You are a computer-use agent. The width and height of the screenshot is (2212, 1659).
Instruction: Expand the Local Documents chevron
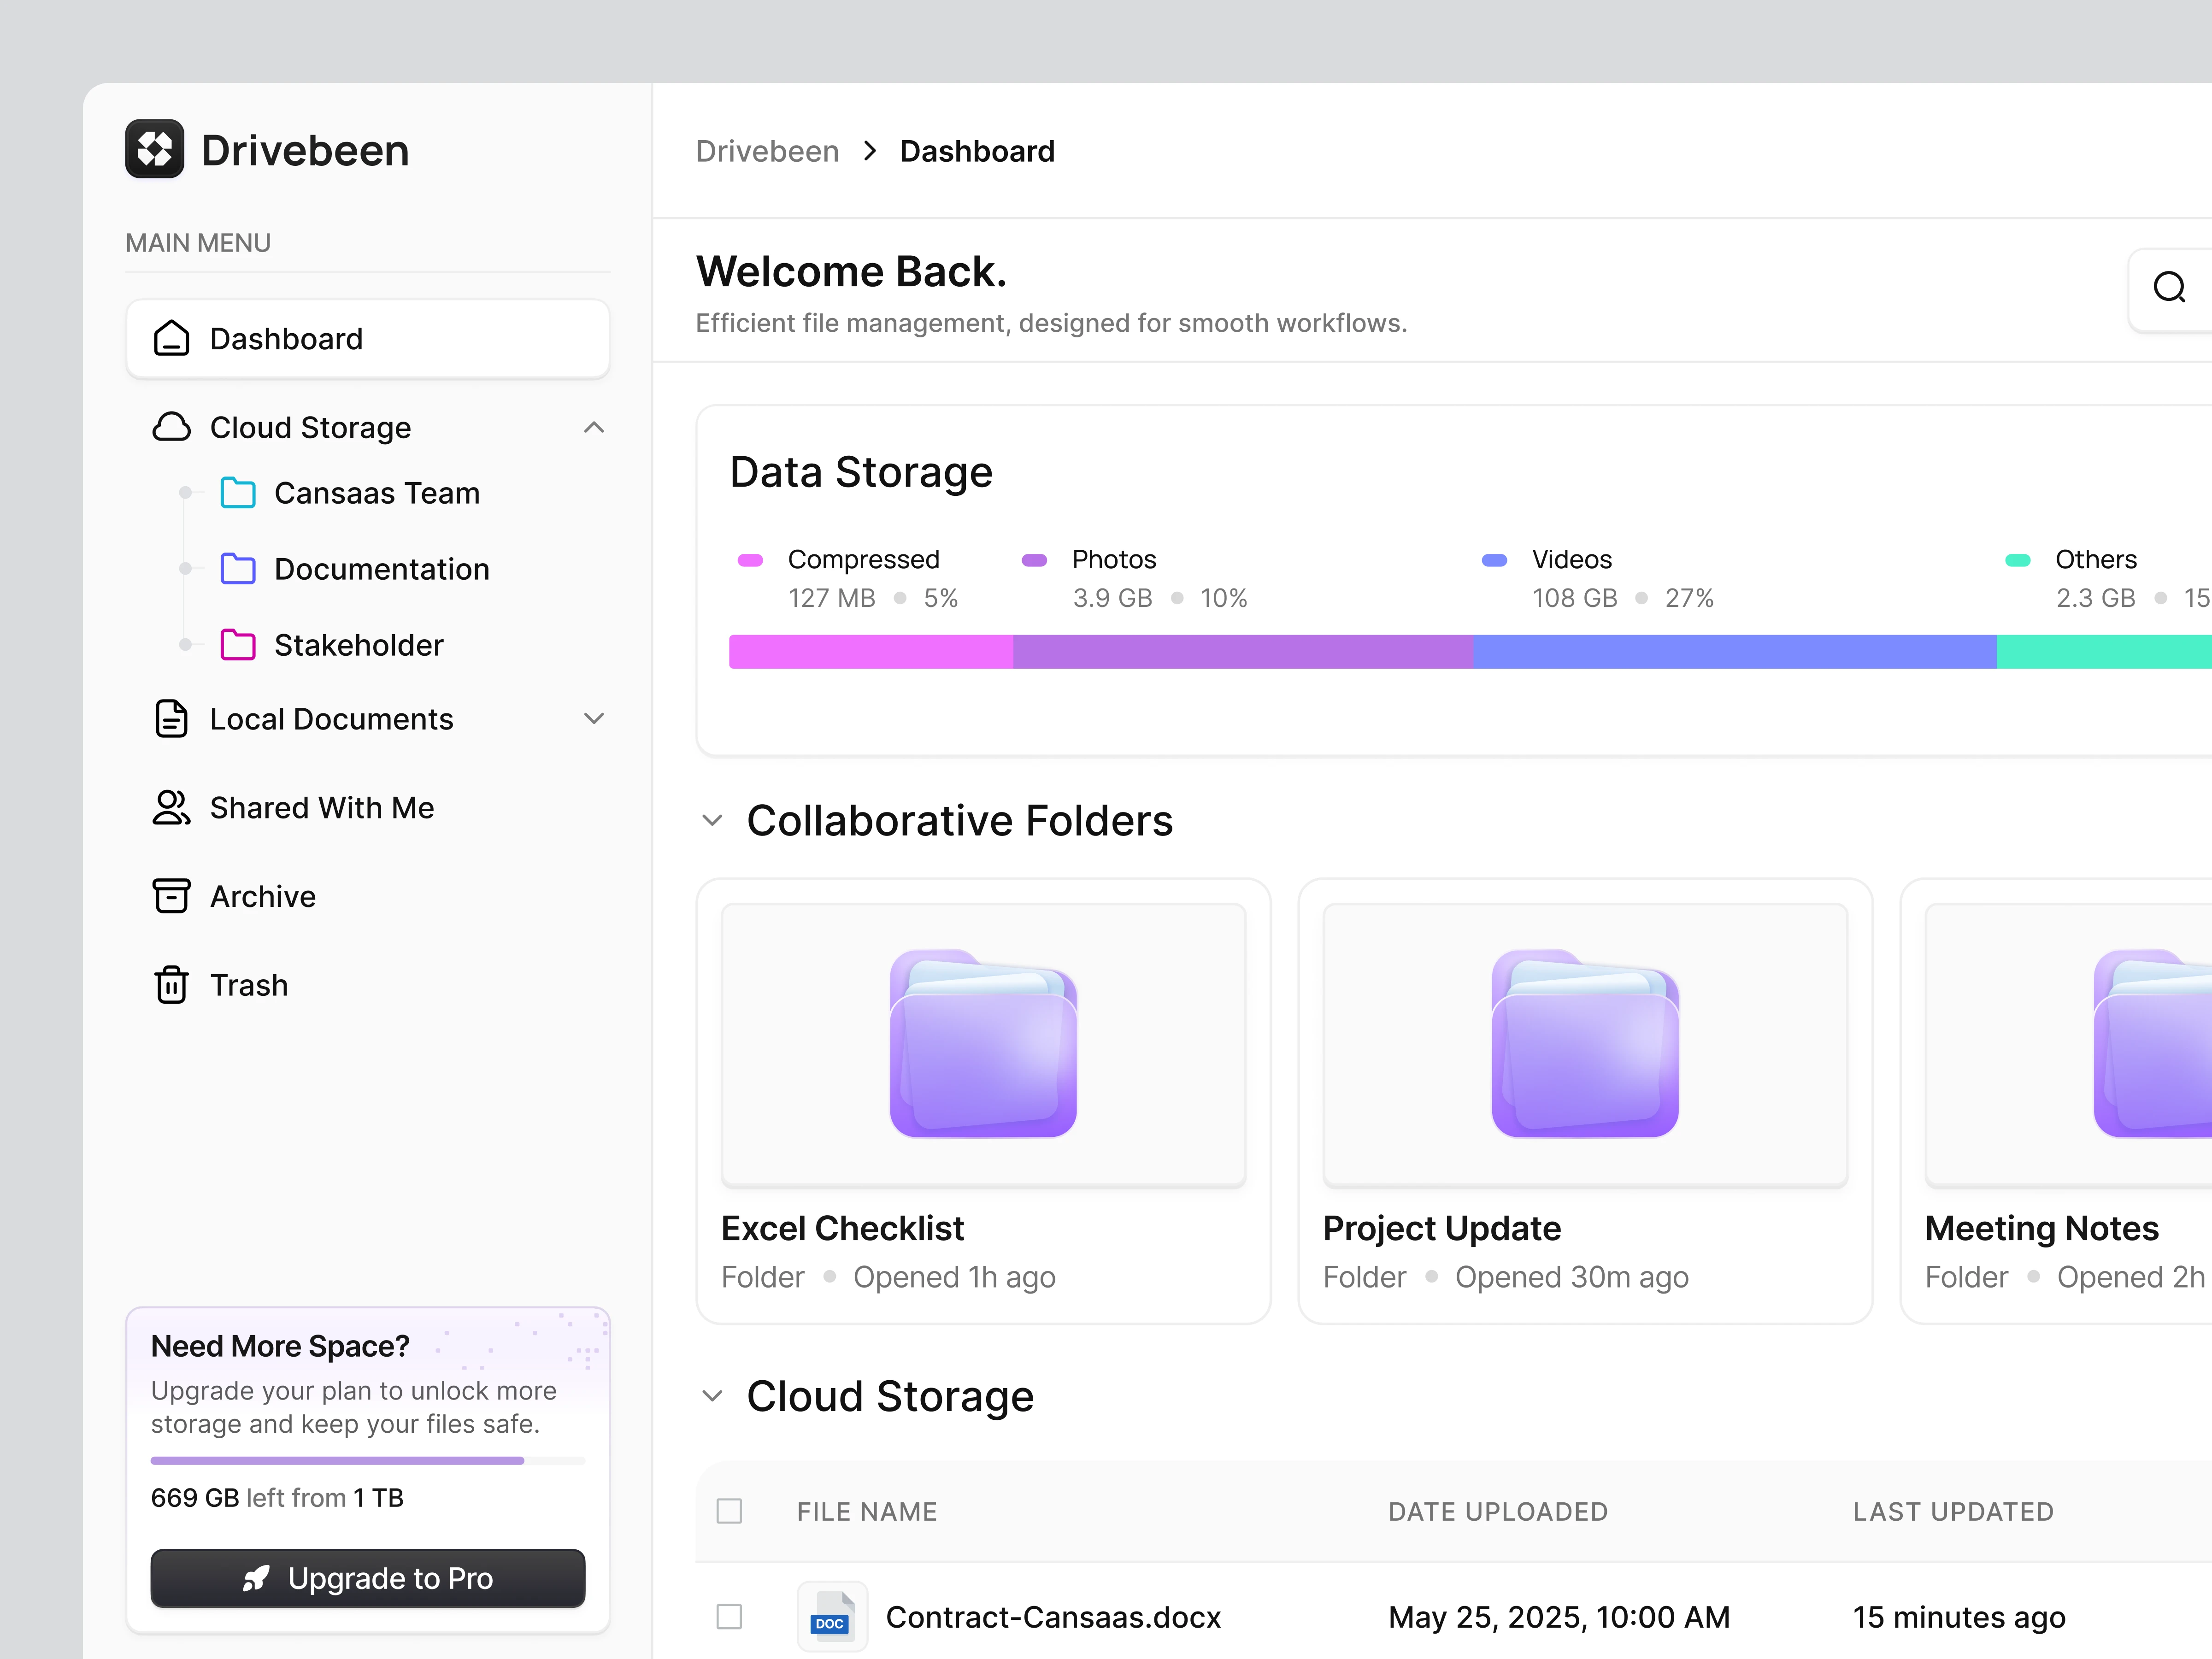tap(594, 719)
